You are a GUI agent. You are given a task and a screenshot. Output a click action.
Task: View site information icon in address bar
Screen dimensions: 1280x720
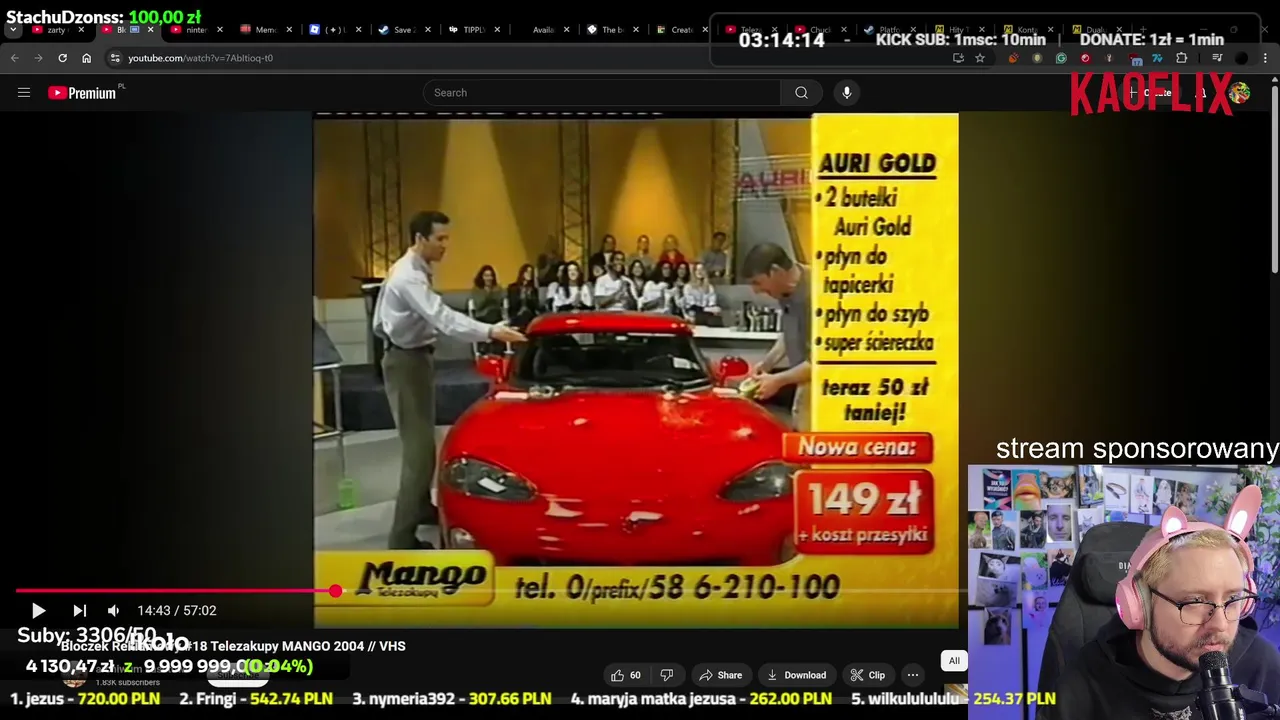[115, 58]
